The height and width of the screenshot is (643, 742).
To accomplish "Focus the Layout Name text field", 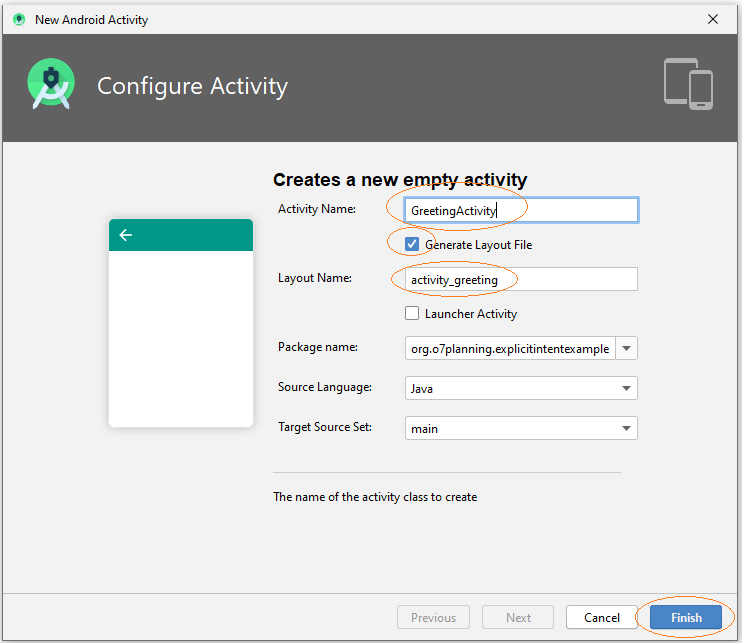I will coord(521,279).
